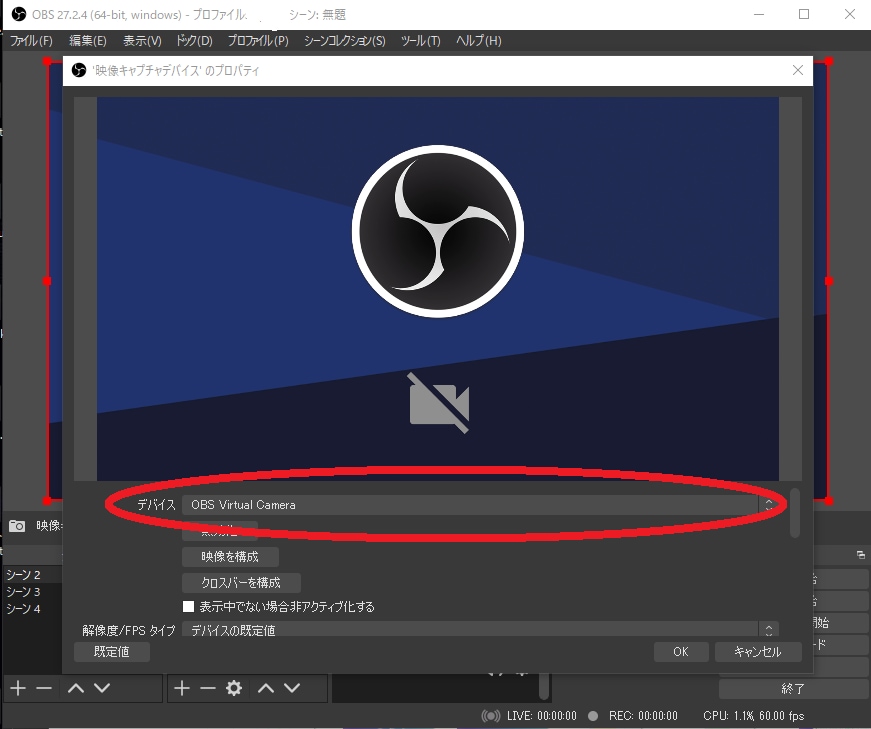
Task: Click the audio mixer scrollbar in main window
Action: pyautogui.click(x=544, y=687)
